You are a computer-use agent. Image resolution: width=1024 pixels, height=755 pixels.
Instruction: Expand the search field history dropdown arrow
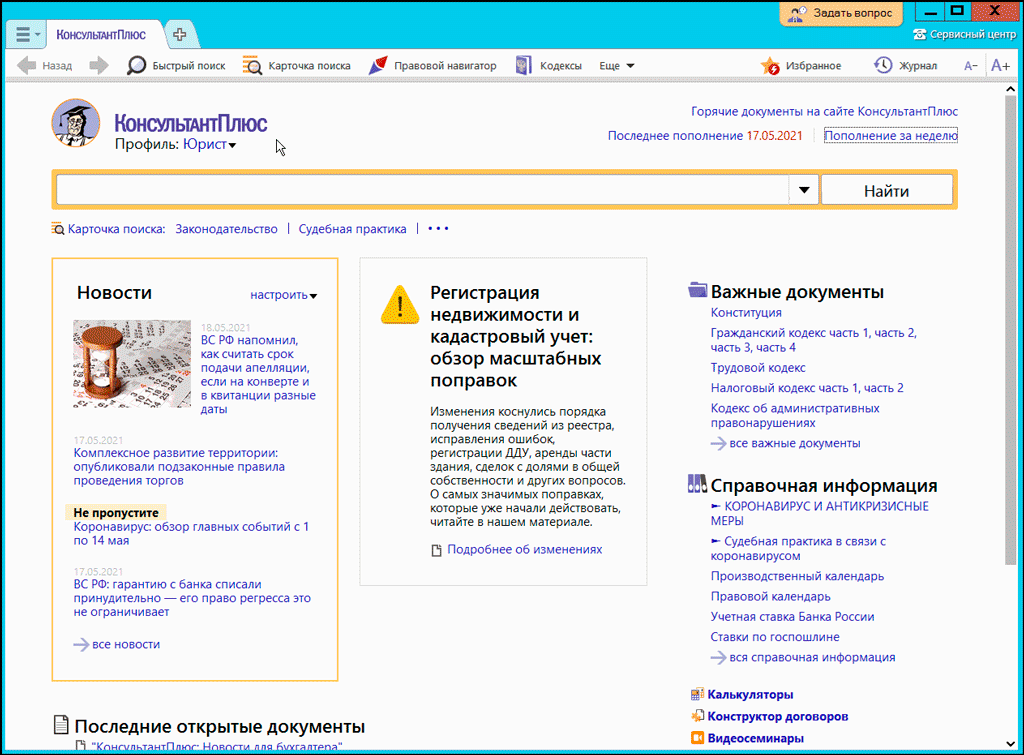804,190
